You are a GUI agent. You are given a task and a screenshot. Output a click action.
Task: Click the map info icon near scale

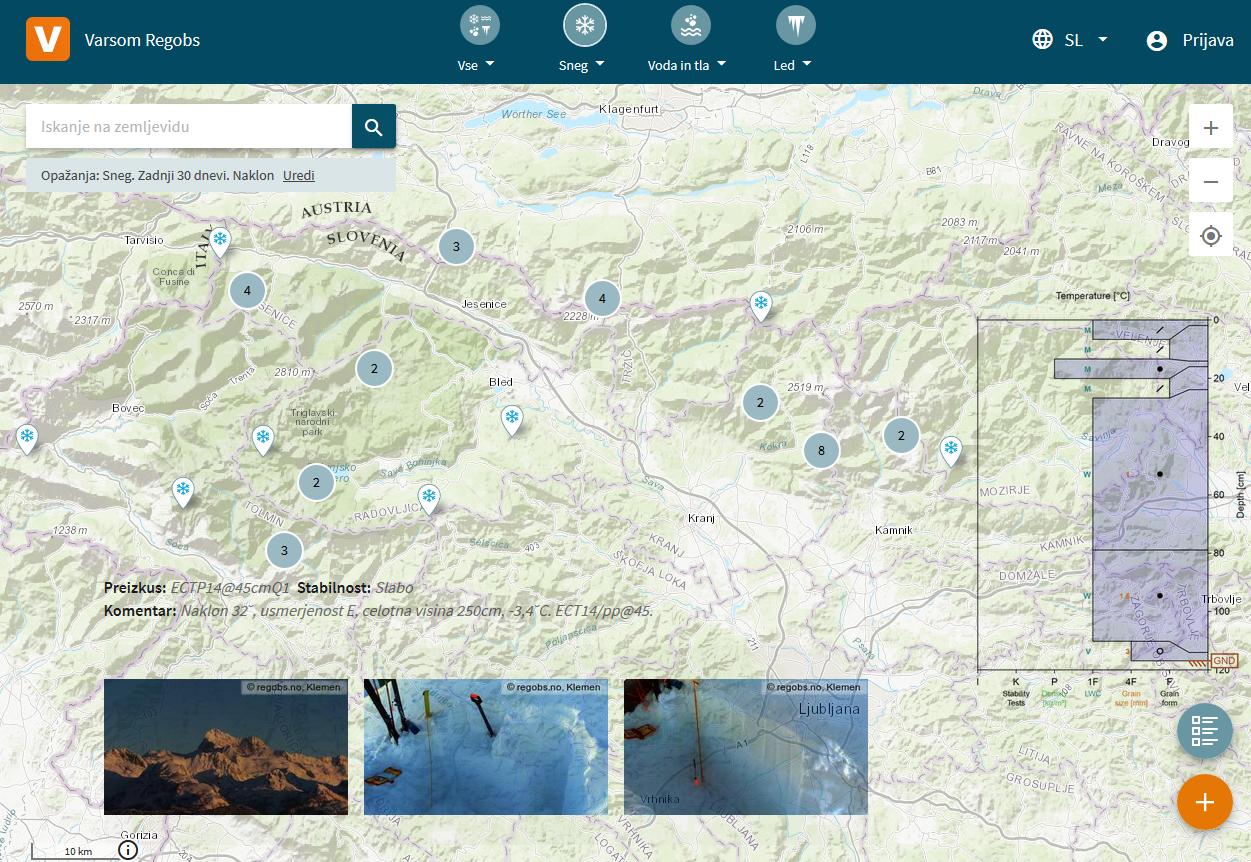[x=128, y=850]
